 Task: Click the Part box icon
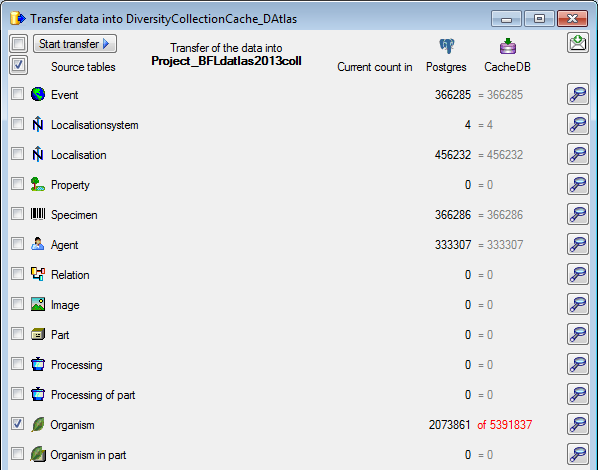38,334
